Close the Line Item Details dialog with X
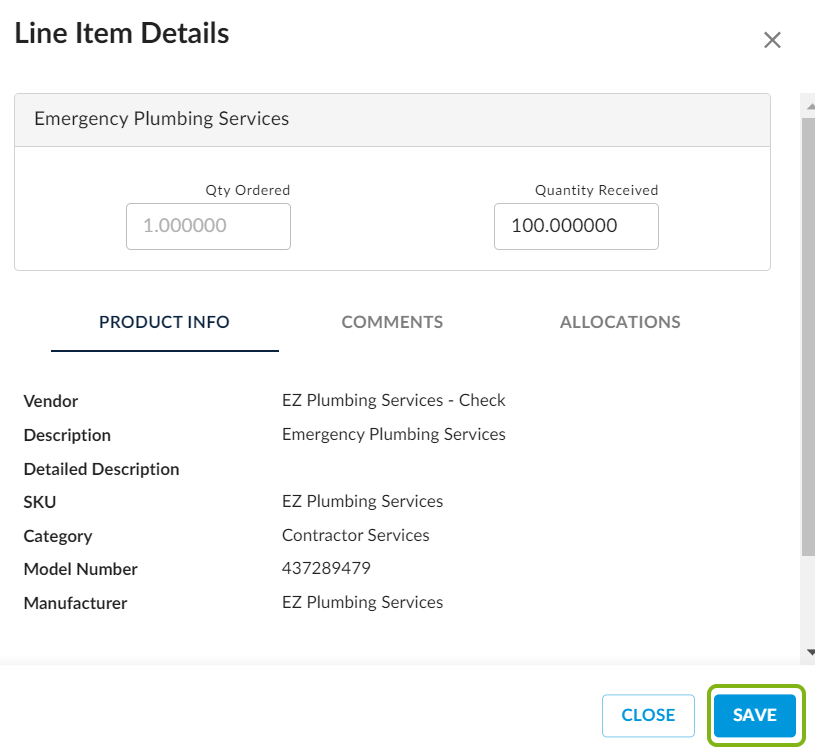Screen dimensions: 815x753 (x=772, y=40)
